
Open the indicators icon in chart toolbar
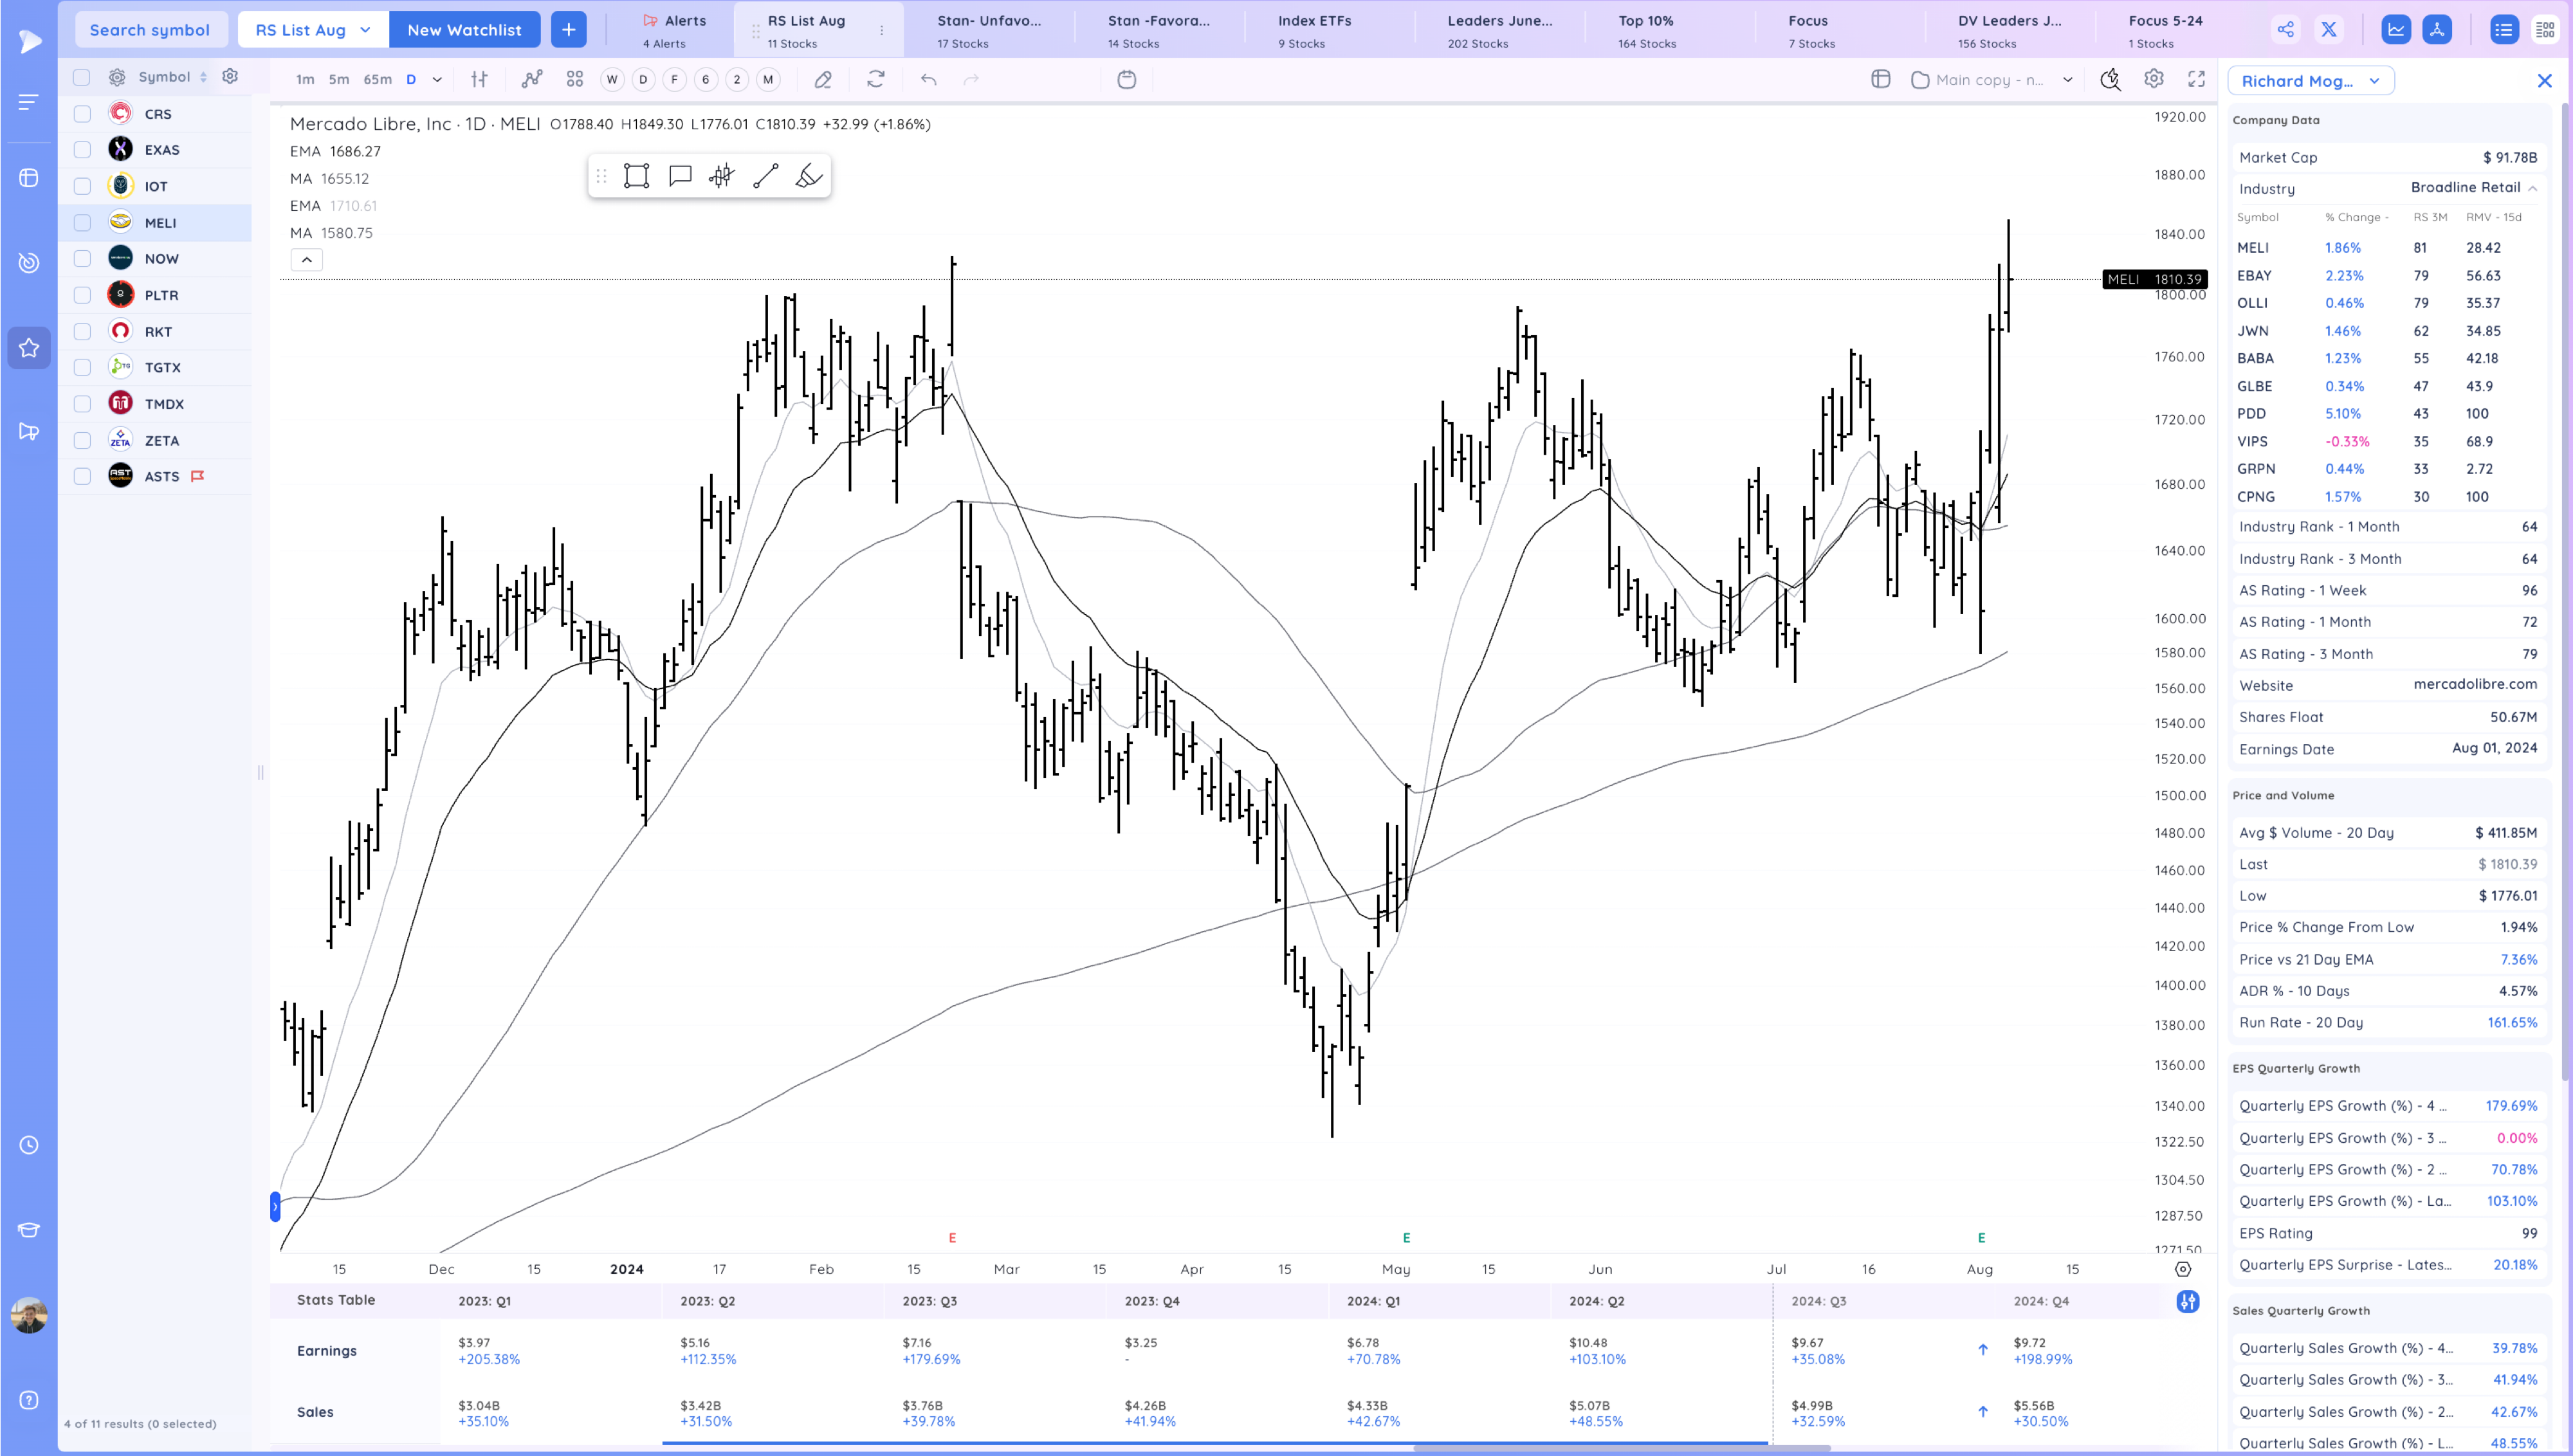coord(532,79)
